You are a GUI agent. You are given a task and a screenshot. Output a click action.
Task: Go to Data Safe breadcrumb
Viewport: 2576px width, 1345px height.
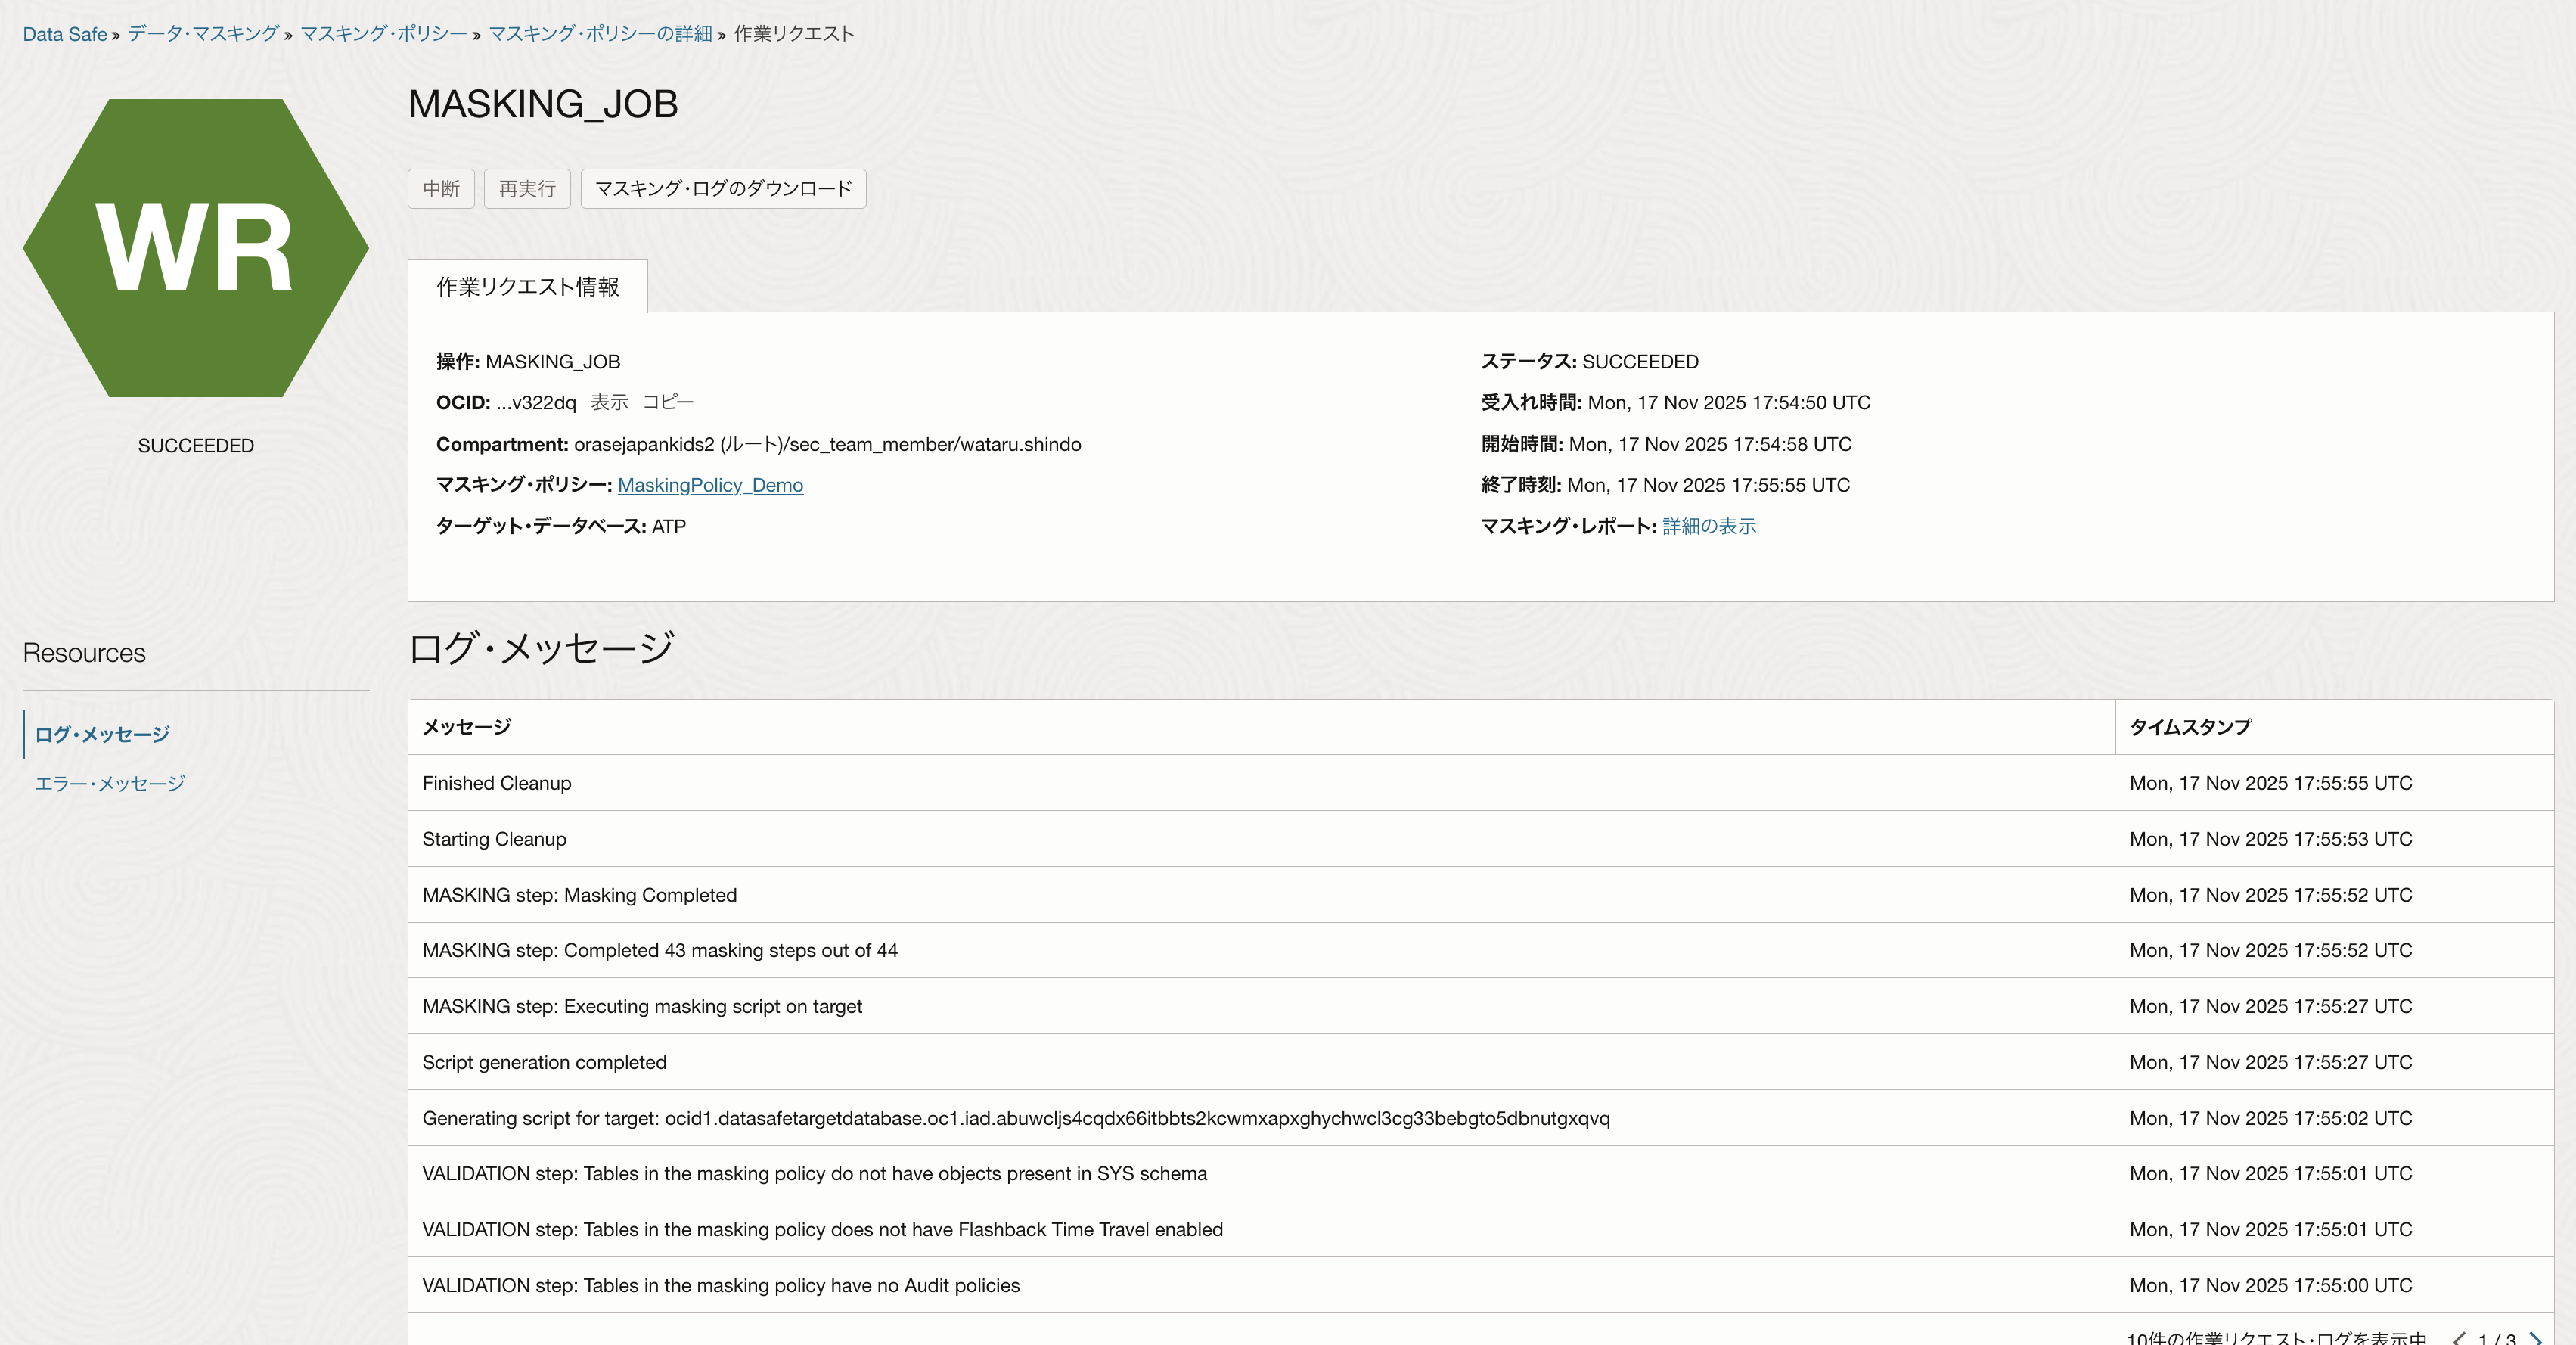click(x=65, y=34)
